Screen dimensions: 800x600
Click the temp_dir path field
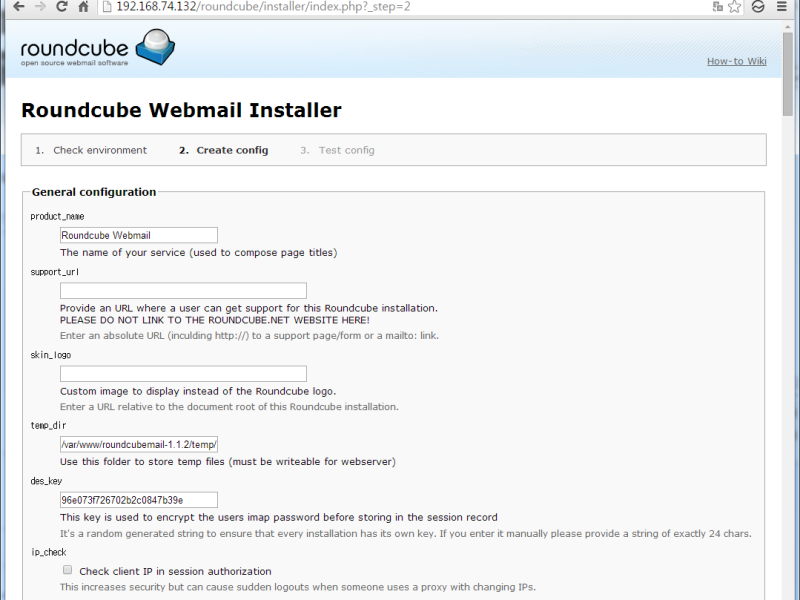click(139, 444)
